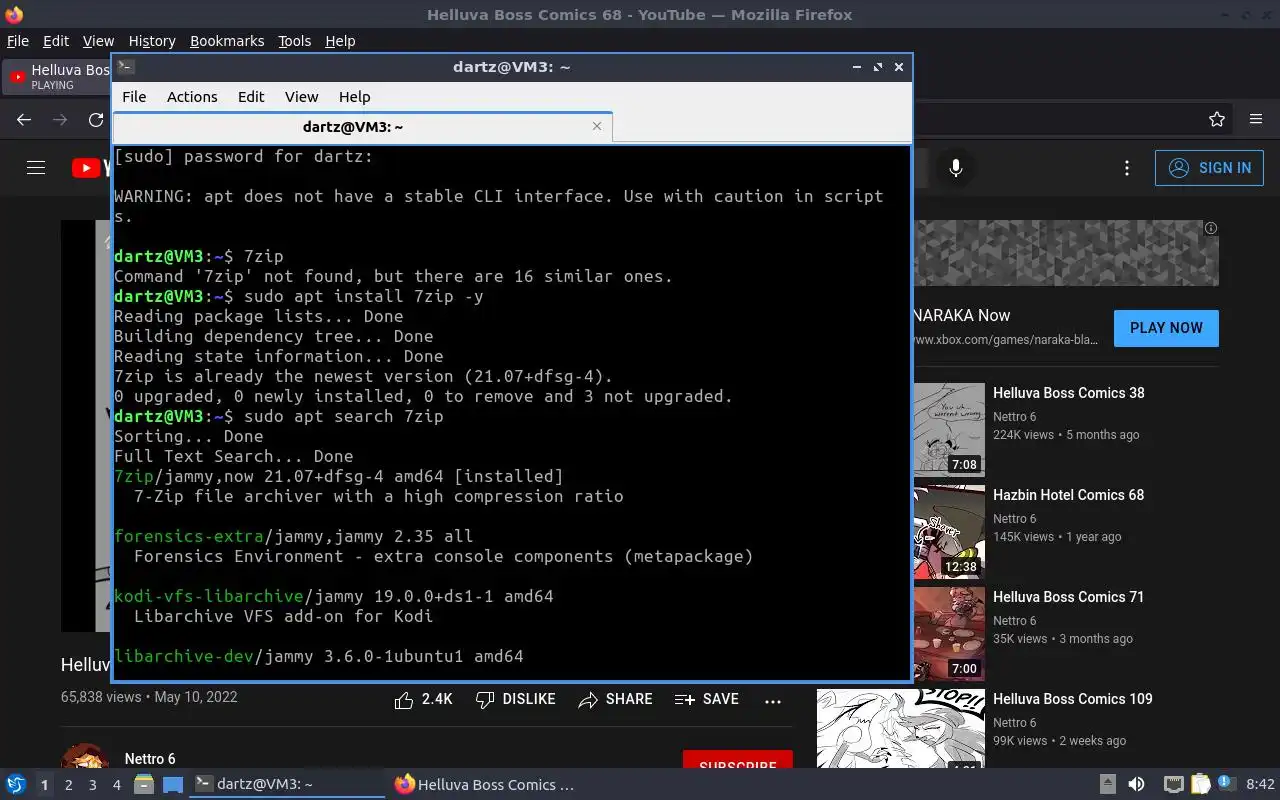Image resolution: width=1280 pixels, height=800 pixels.
Task: Share the YouTube video
Action: tap(615, 700)
